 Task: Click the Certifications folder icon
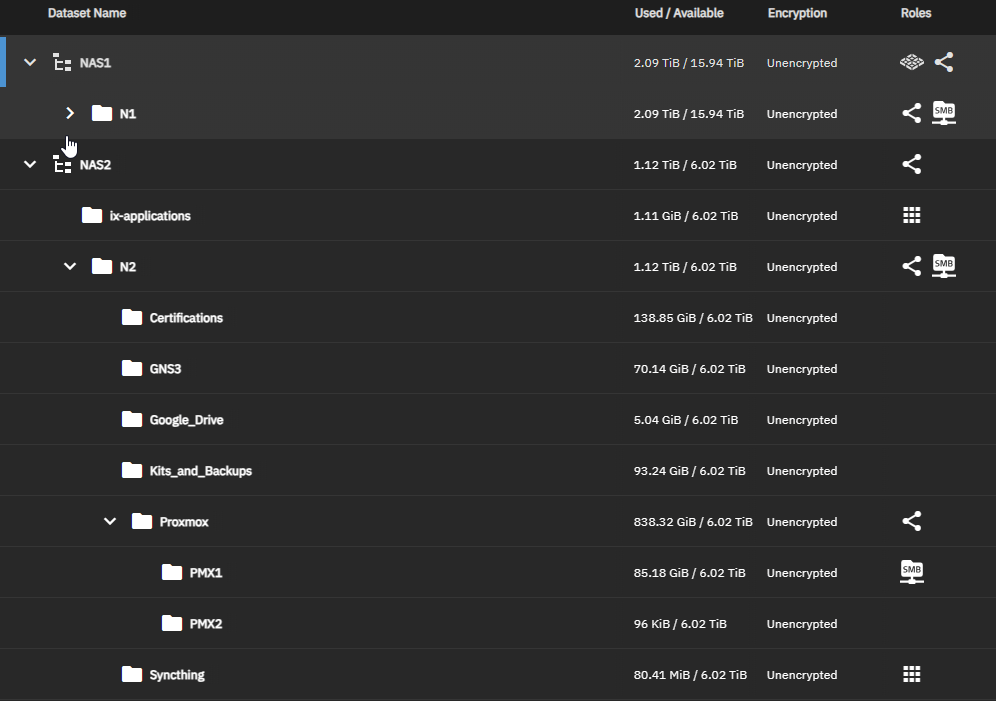tap(132, 317)
